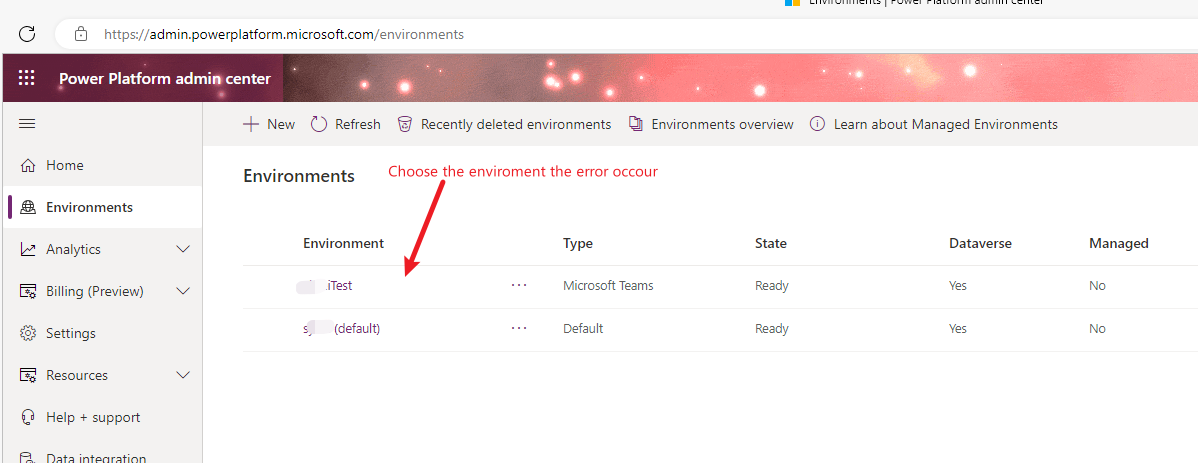Click Managed No in default row

click(x=1098, y=329)
